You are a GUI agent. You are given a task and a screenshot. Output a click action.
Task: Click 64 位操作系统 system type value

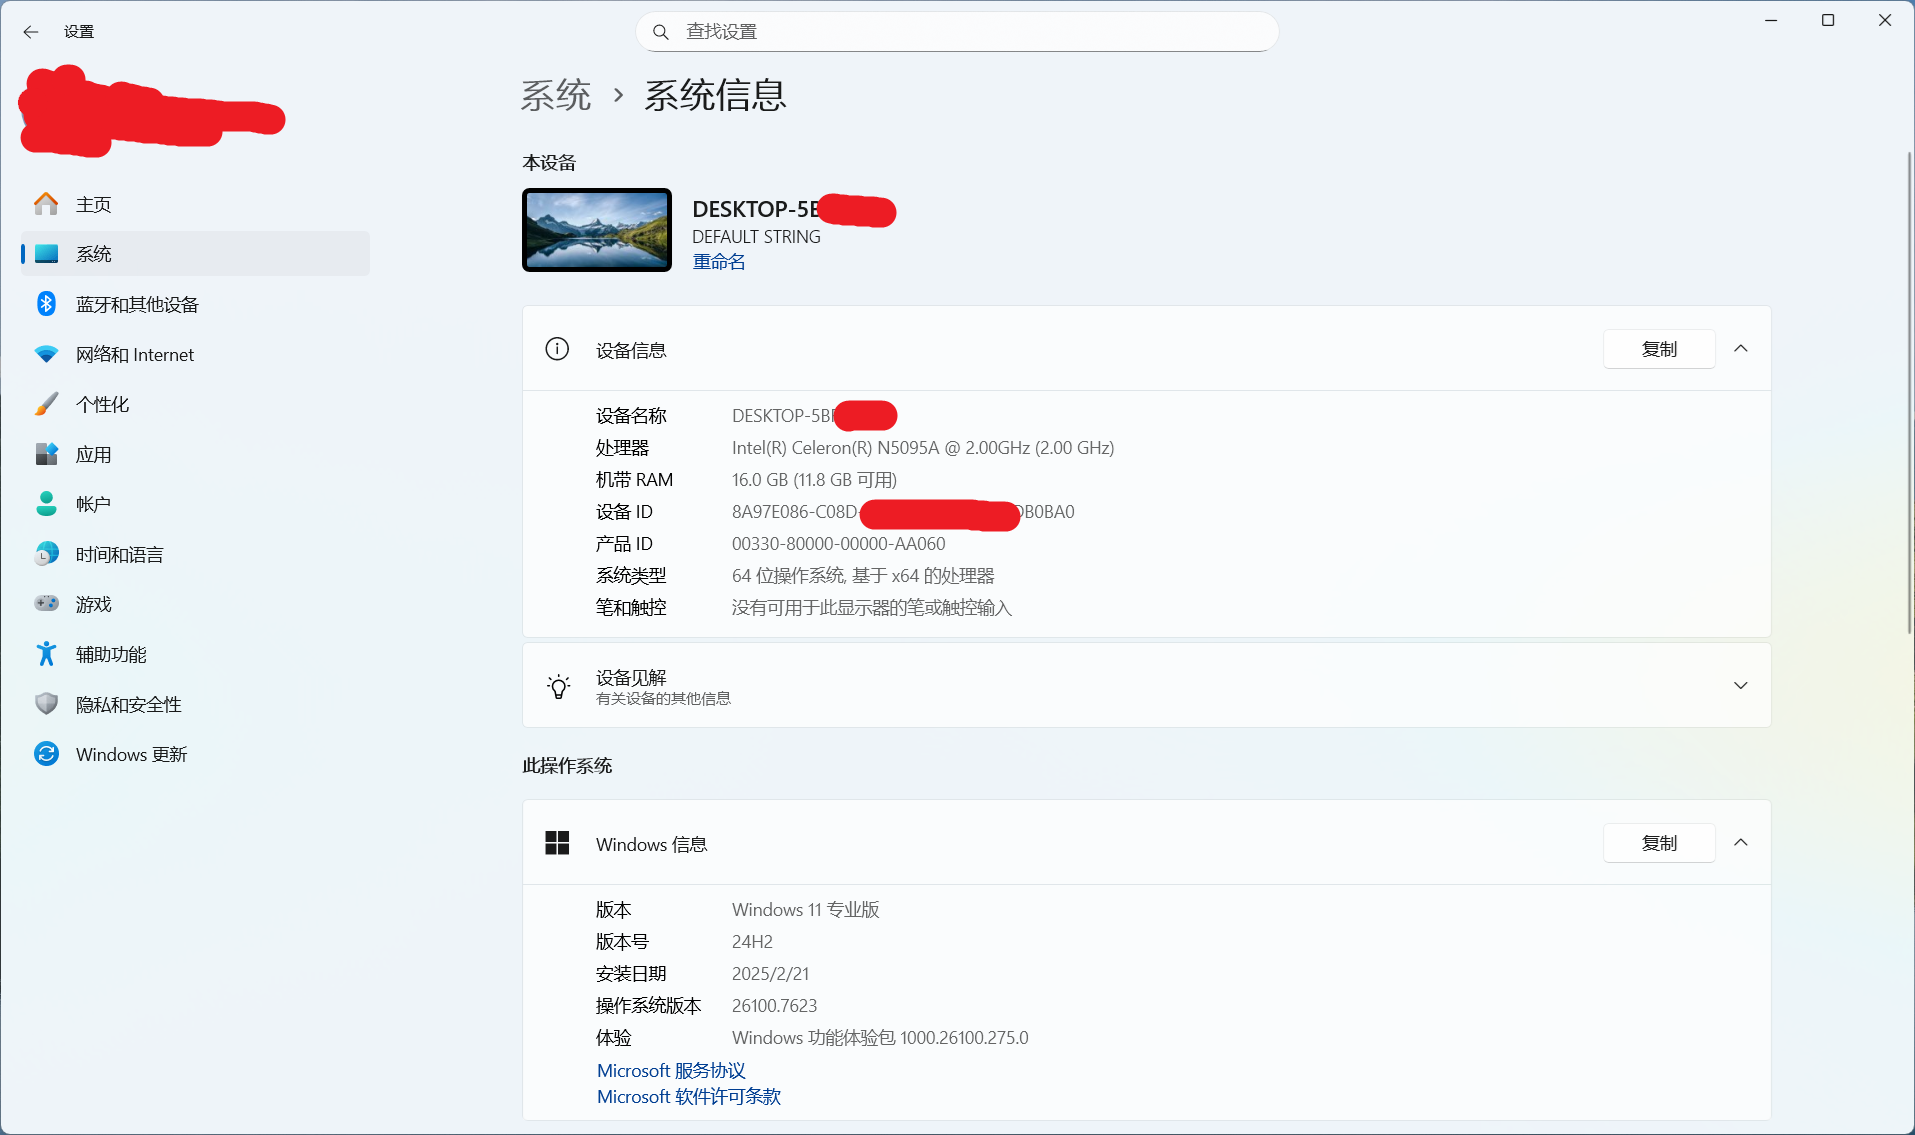pos(863,576)
